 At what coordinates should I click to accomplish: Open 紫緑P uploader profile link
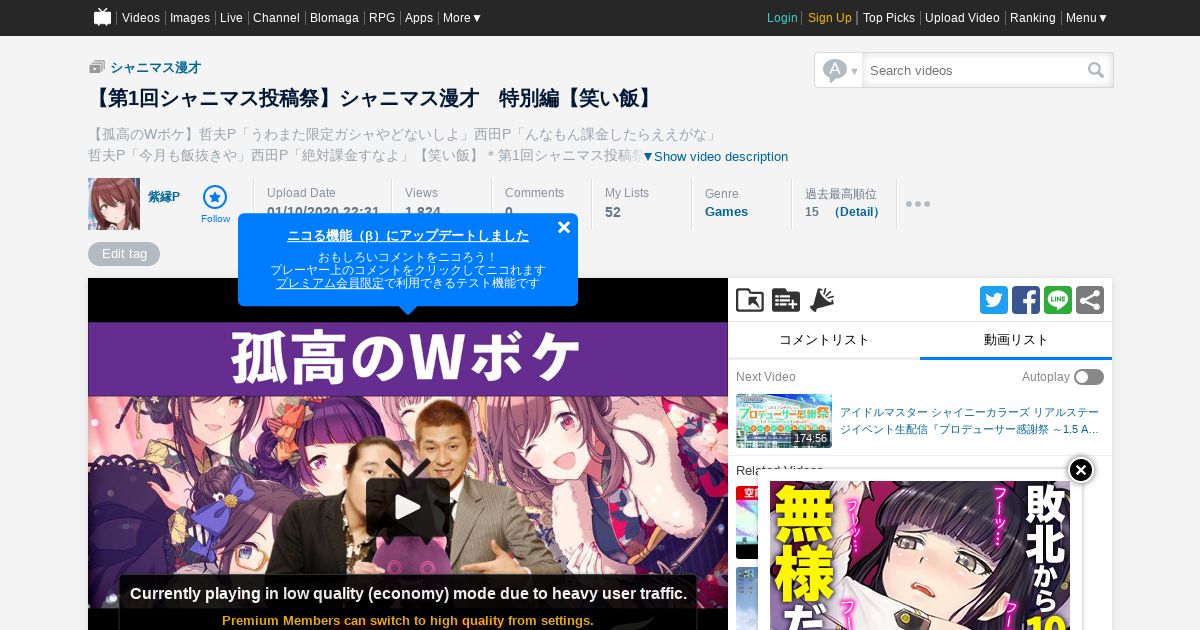(164, 197)
